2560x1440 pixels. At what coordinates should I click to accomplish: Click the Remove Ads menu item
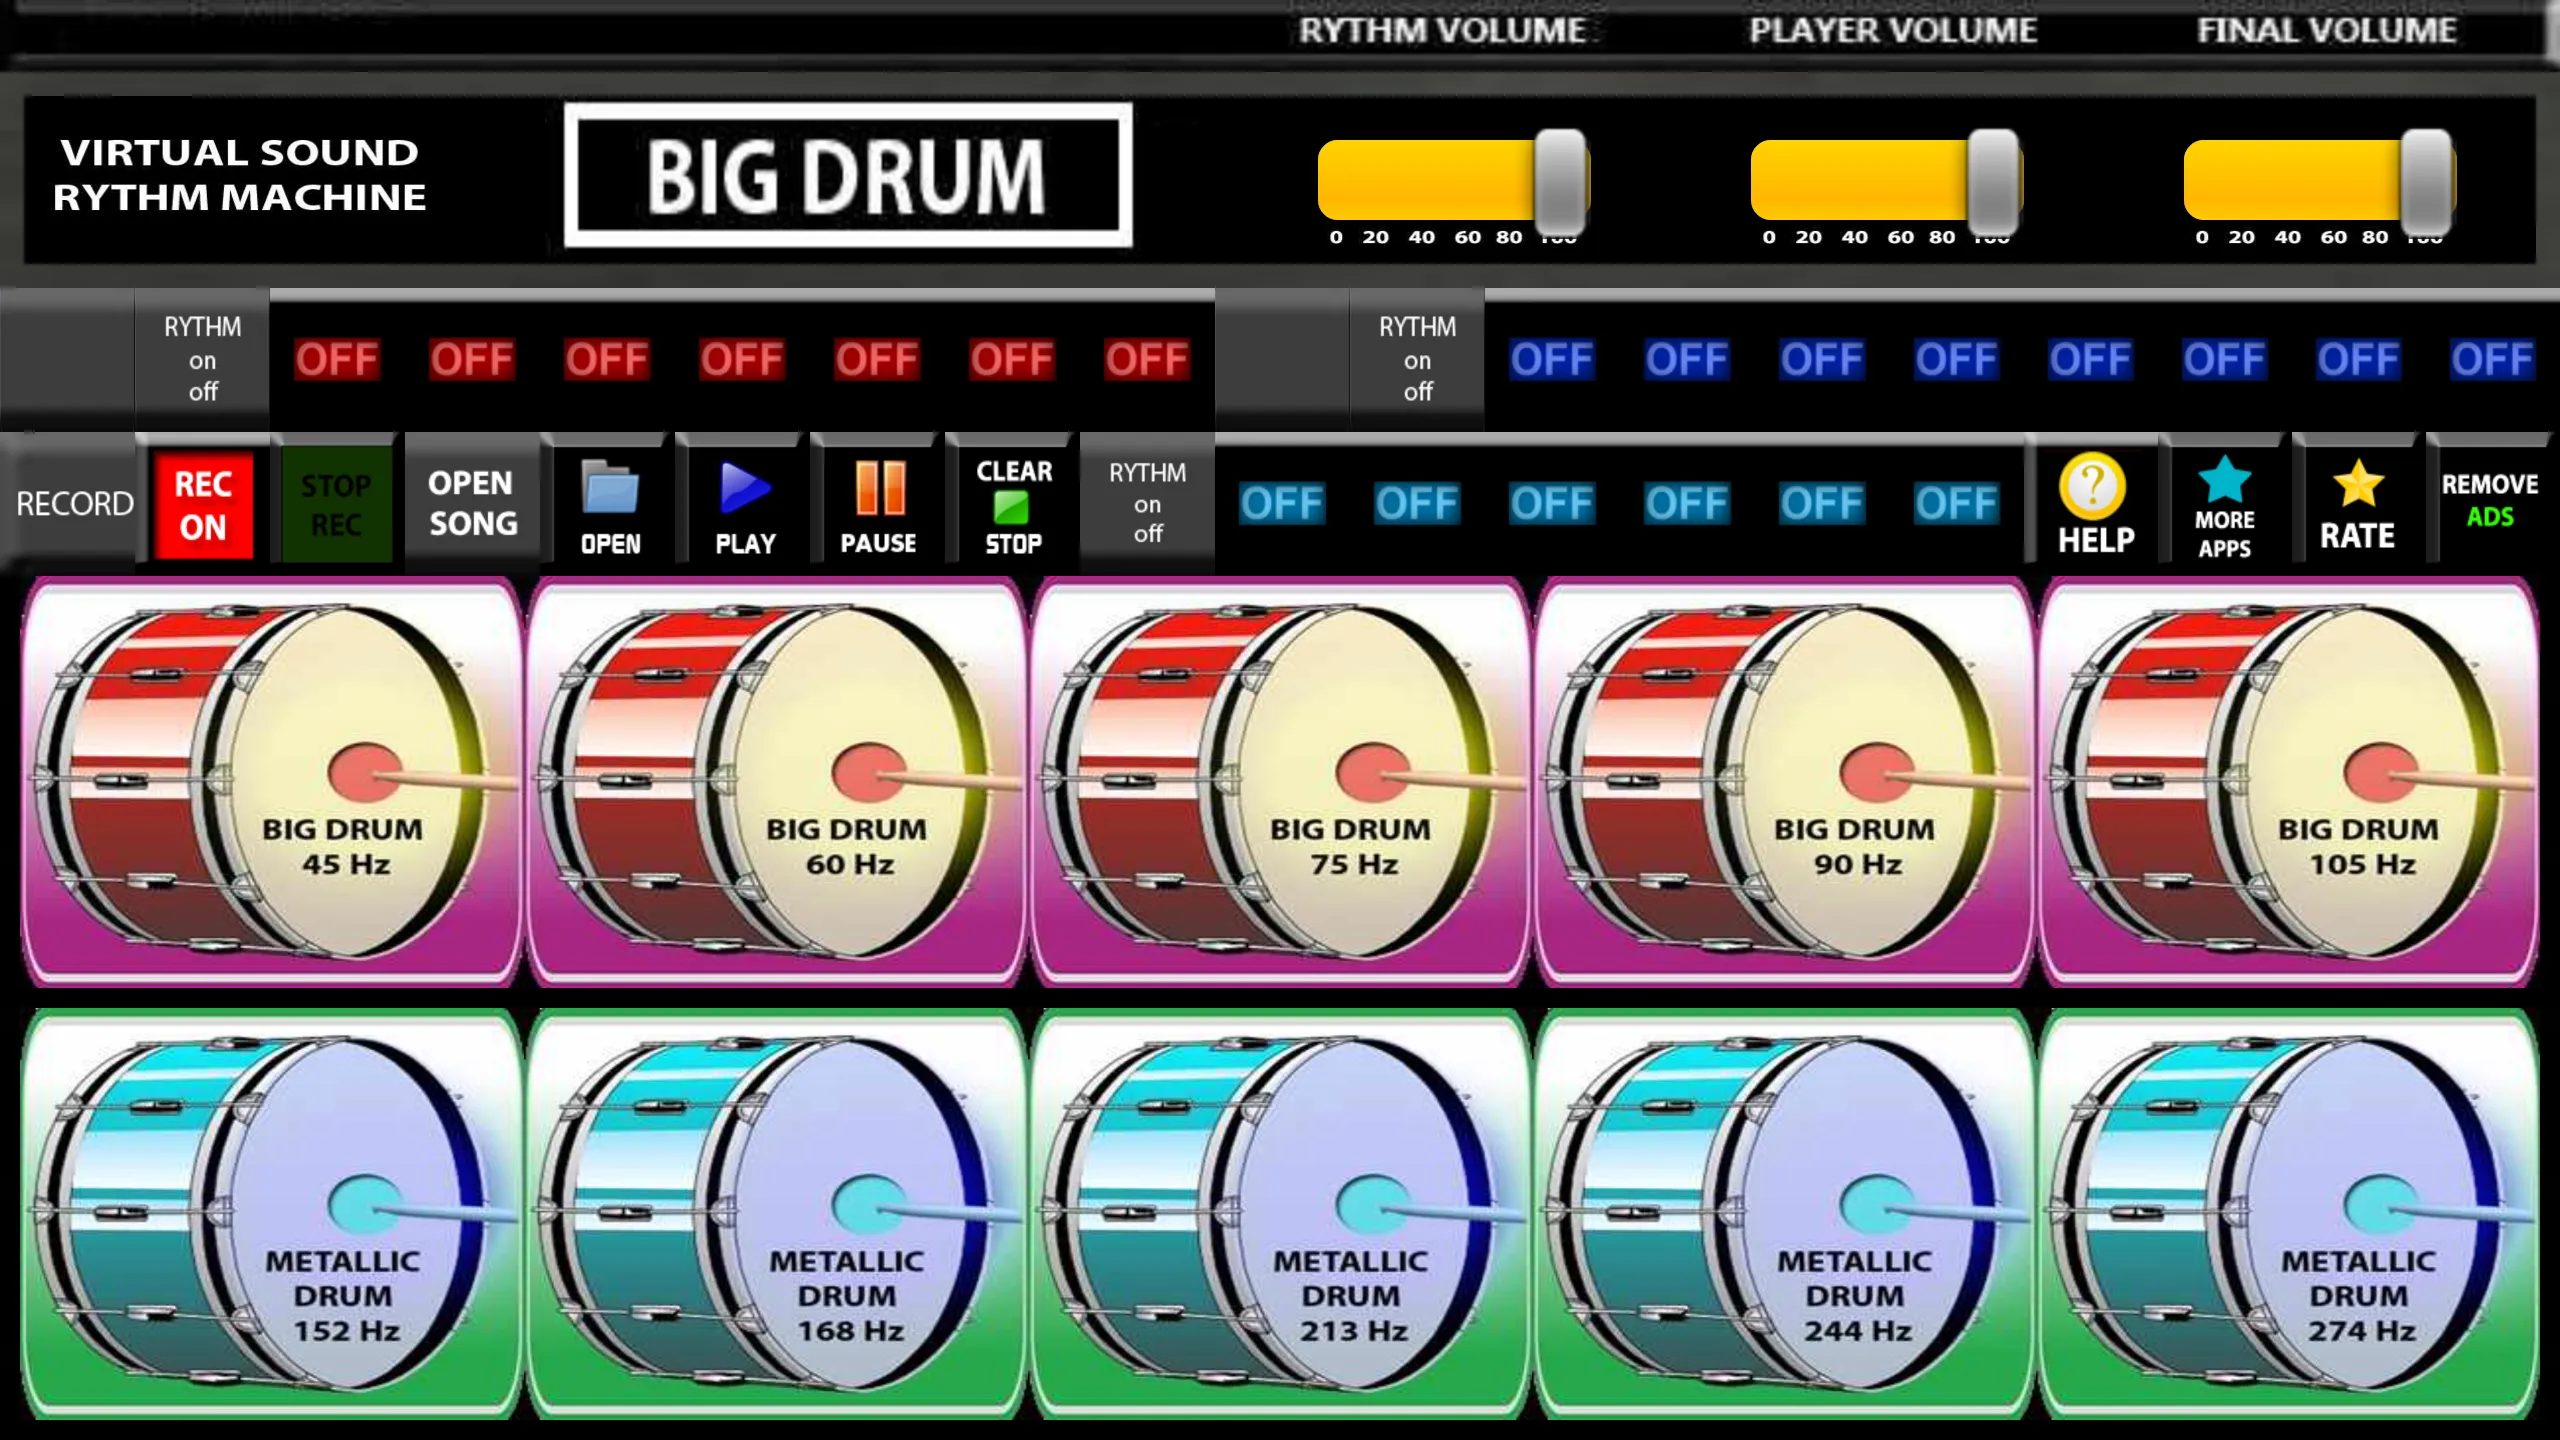pyautogui.click(x=2493, y=505)
